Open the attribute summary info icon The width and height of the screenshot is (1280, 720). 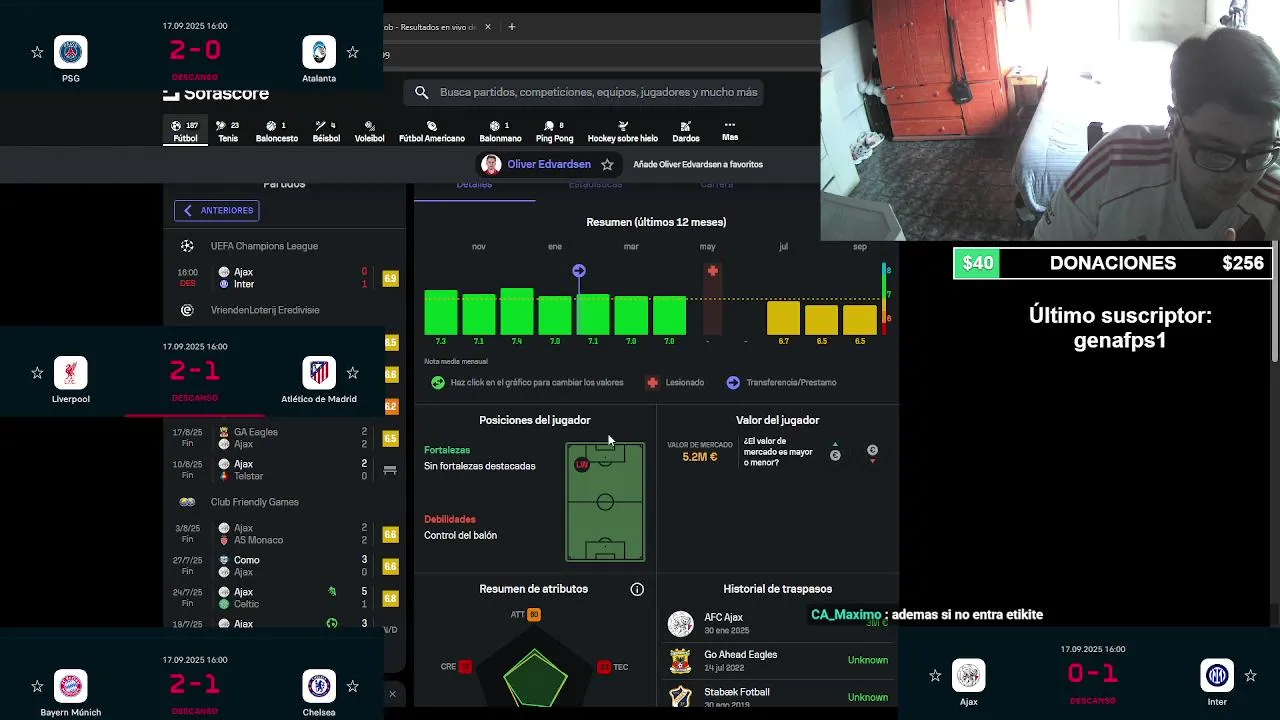click(637, 589)
